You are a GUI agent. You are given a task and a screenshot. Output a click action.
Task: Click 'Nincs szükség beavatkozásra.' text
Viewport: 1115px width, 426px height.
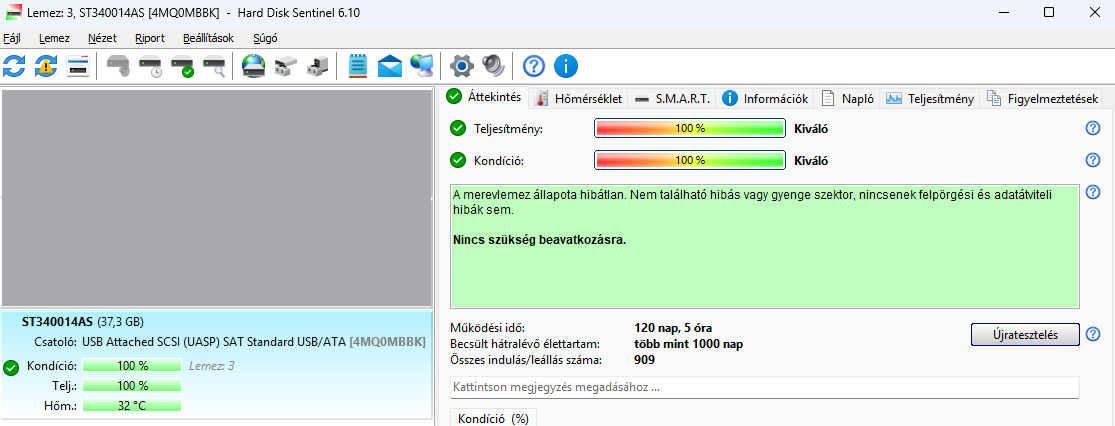click(540, 240)
